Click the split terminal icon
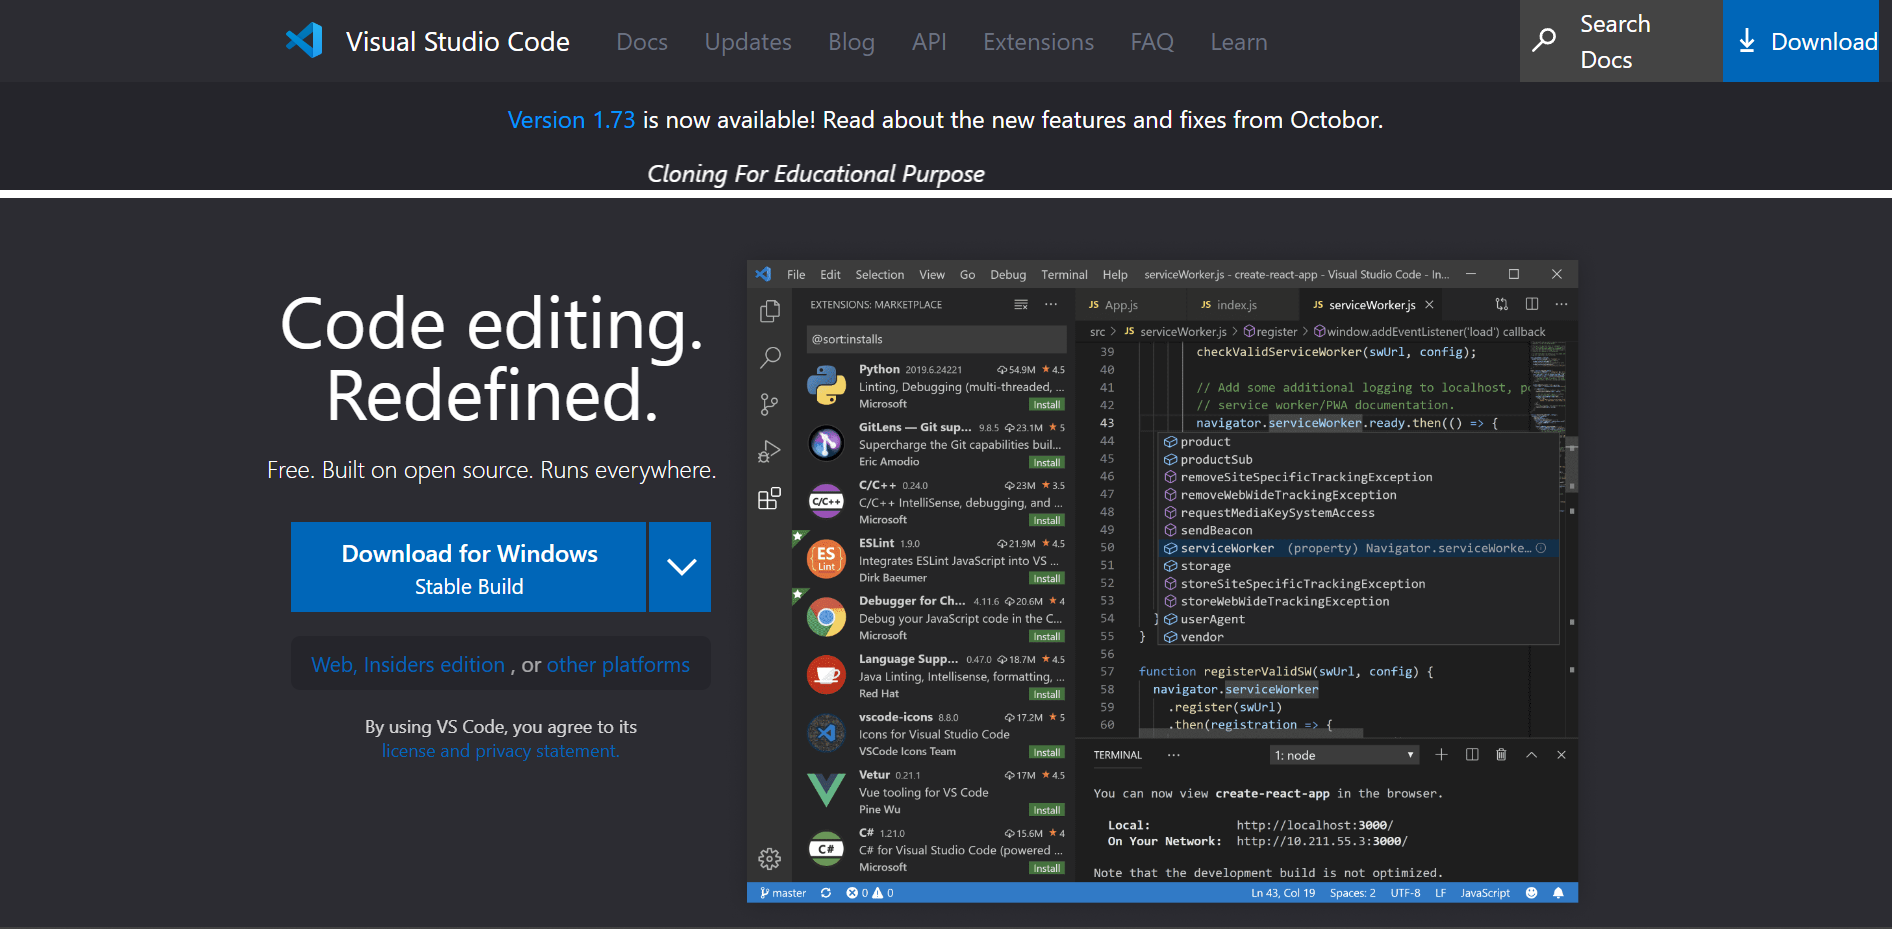This screenshot has width=1892, height=929. [1472, 755]
